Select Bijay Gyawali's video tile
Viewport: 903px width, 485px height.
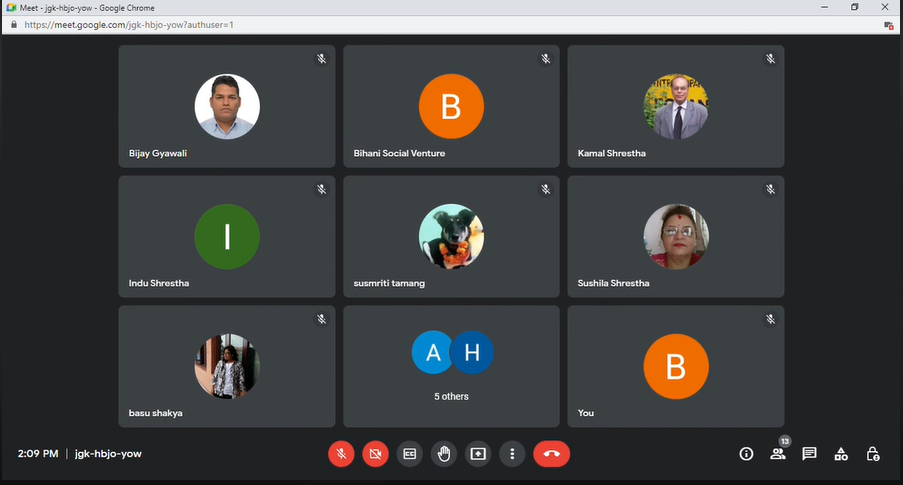[226, 106]
